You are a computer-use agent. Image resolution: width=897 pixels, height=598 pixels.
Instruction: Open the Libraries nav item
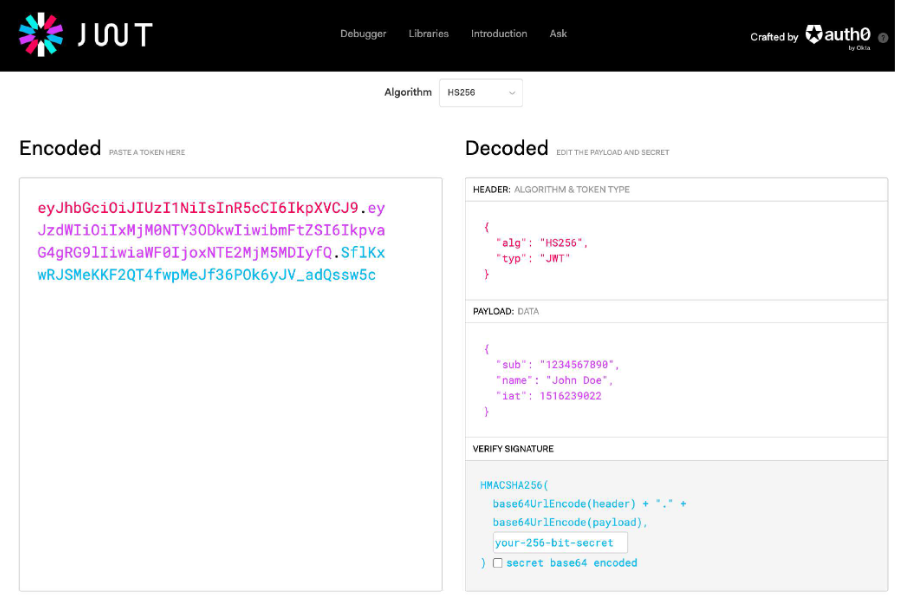428,34
